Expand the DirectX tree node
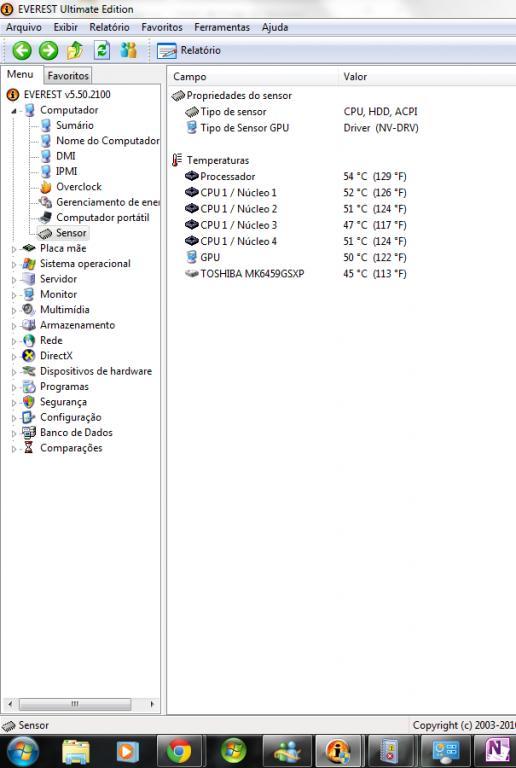 [14, 357]
